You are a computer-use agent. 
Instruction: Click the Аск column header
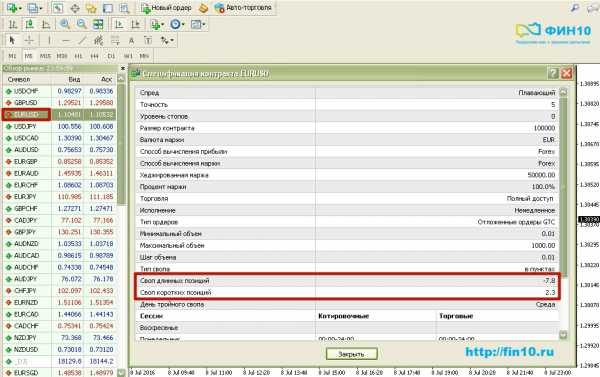100,79
